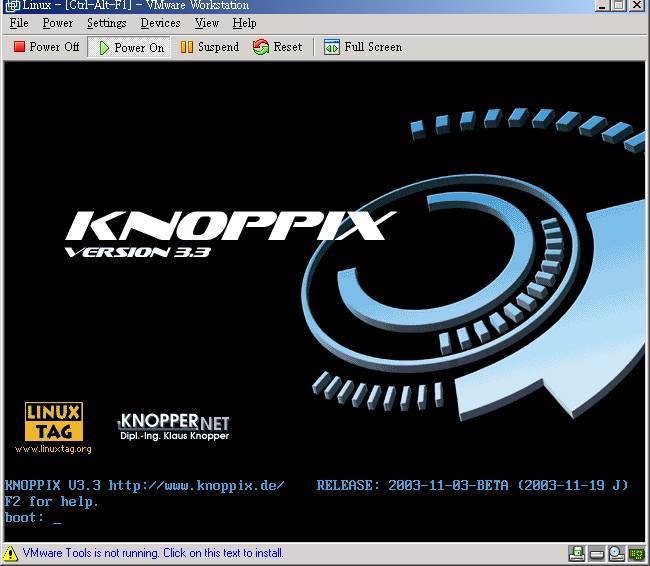Viewport: 650px width, 566px height.
Task: Click the network adapter status icon
Action: click(x=636, y=554)
